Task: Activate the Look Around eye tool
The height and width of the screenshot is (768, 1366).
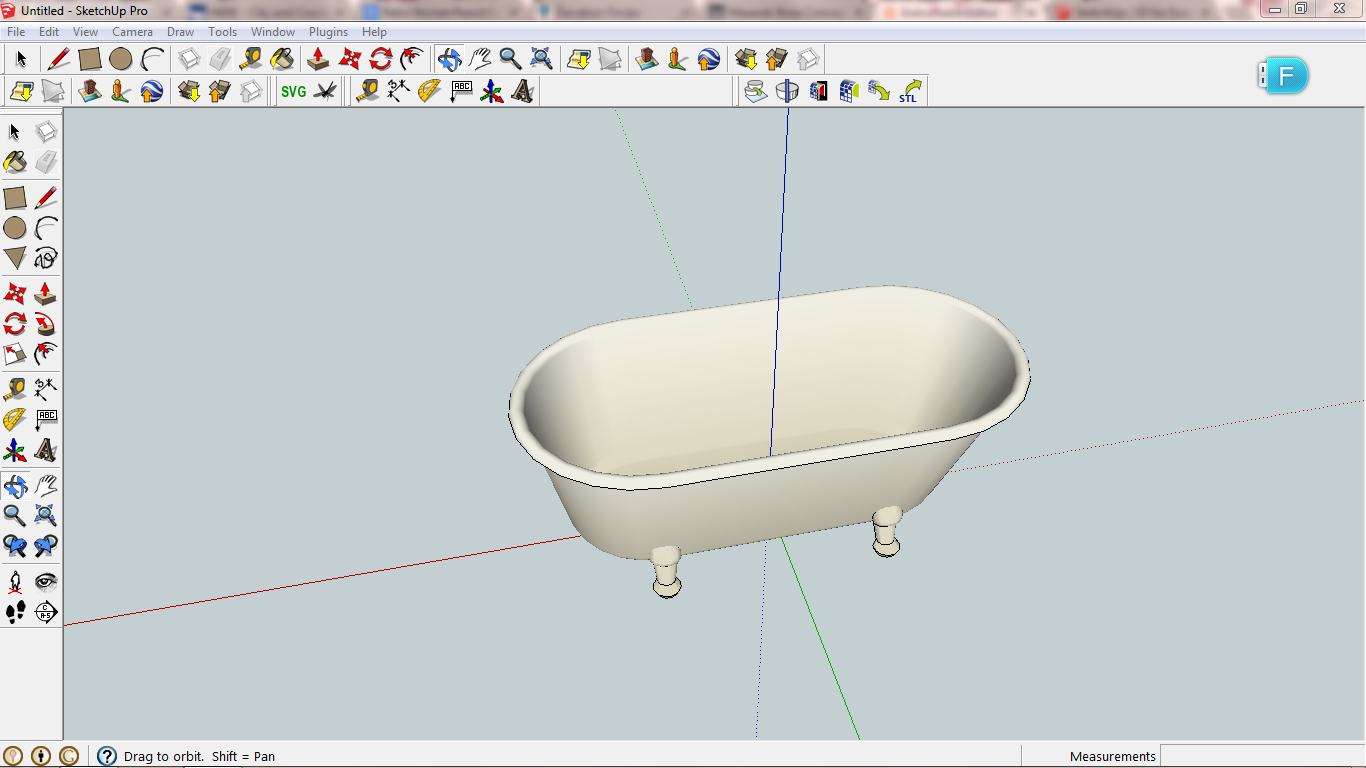Action: click(x=46, y=582)
